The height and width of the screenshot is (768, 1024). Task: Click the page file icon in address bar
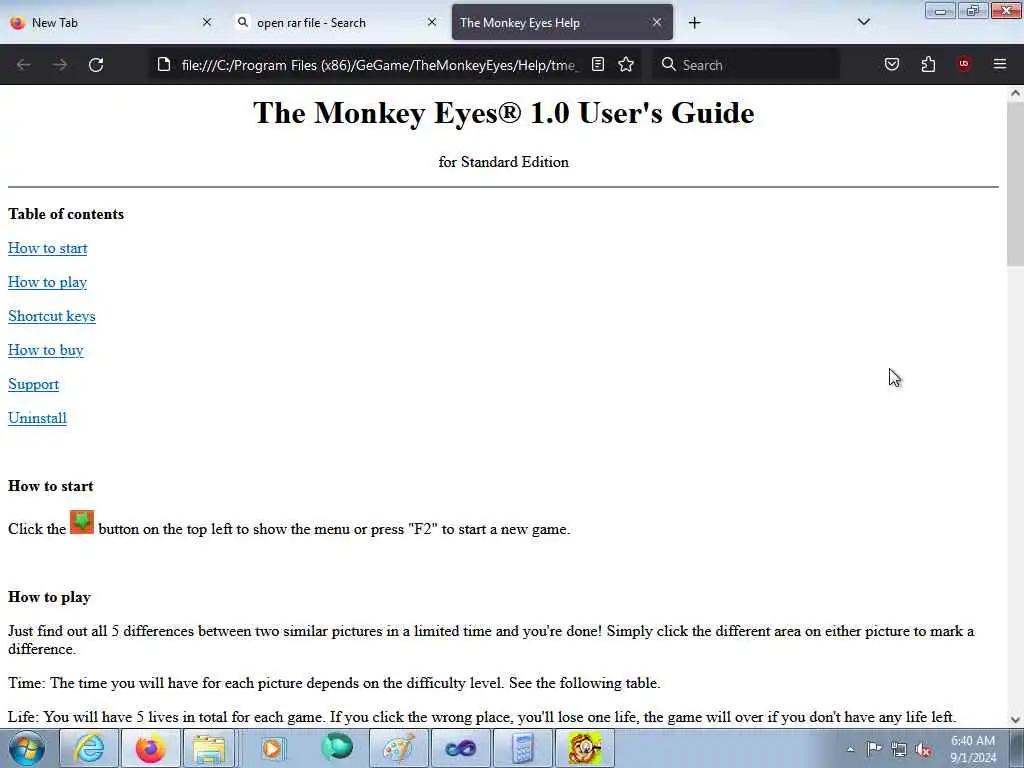pyautogui.click(x=164, y=65)
